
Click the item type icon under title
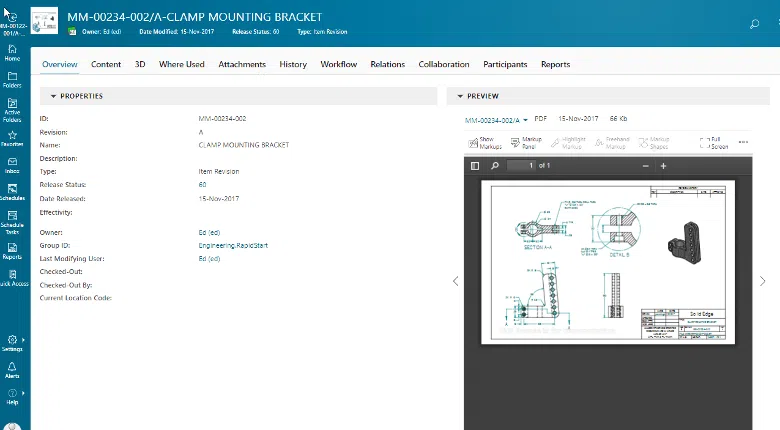[73, 31]
